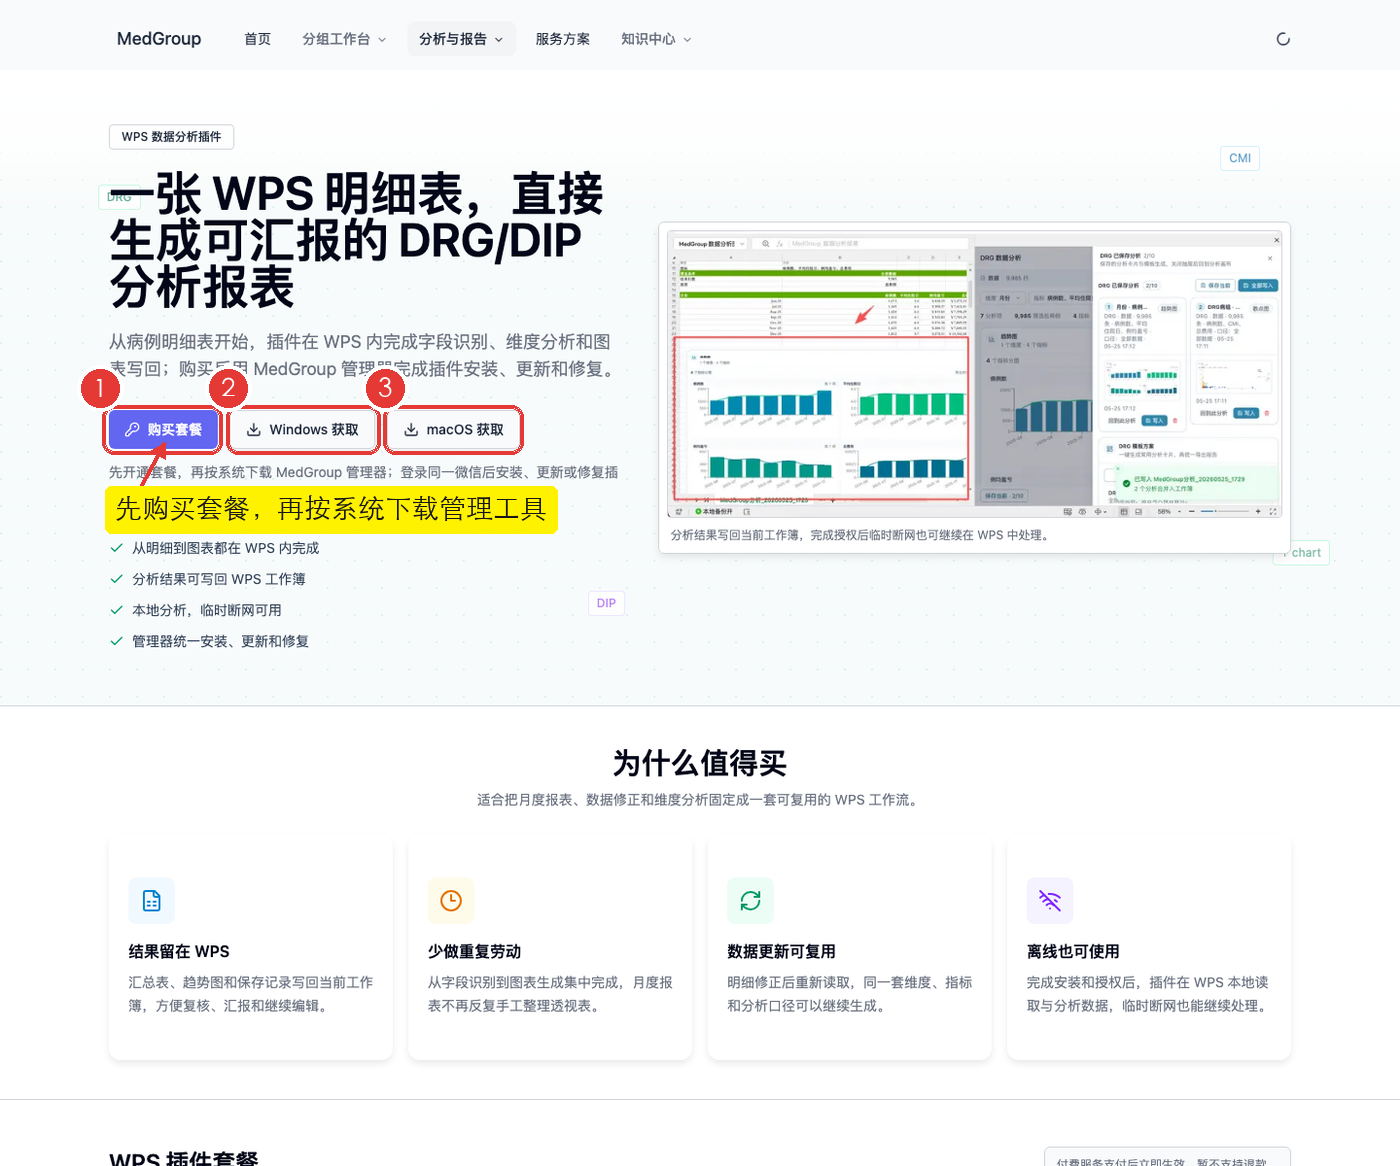
Task: Click the 少做重复劳动 card title
Action: tap(475, 952)
